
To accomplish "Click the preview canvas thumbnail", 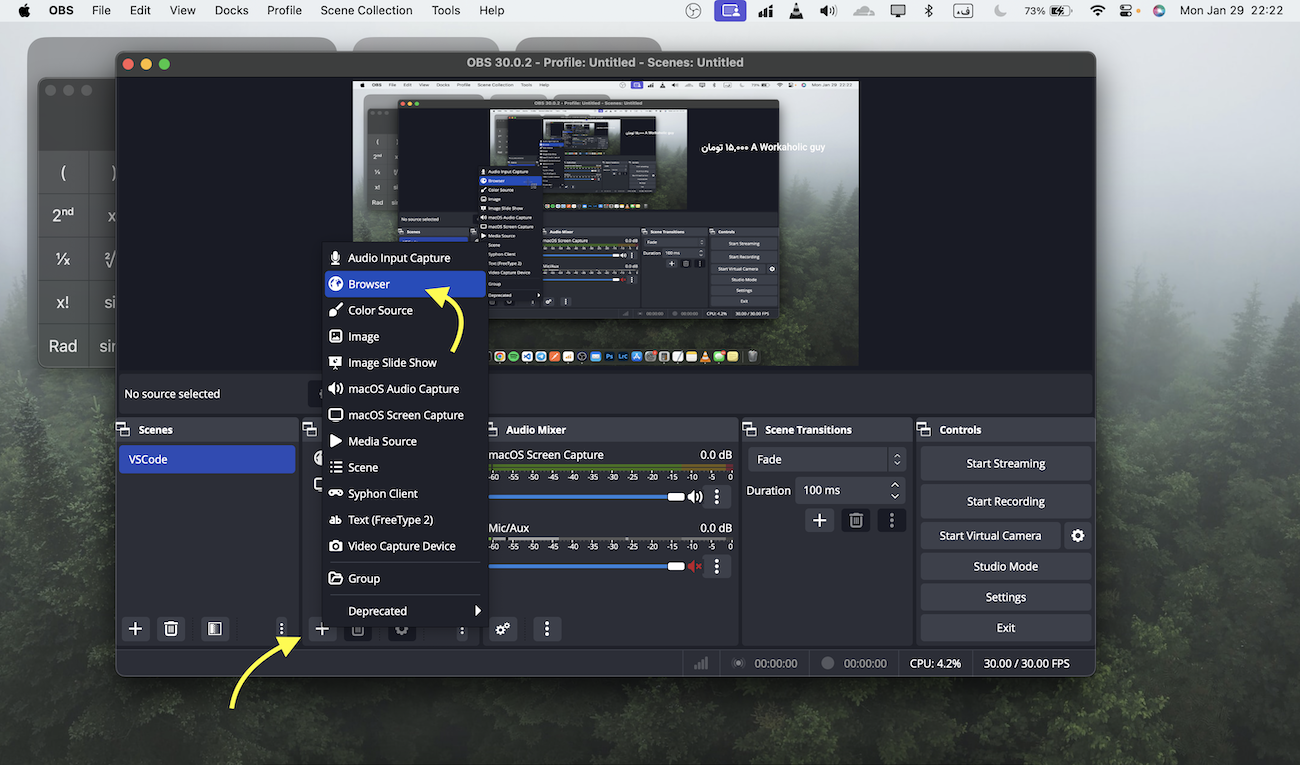I will point(605,223).
